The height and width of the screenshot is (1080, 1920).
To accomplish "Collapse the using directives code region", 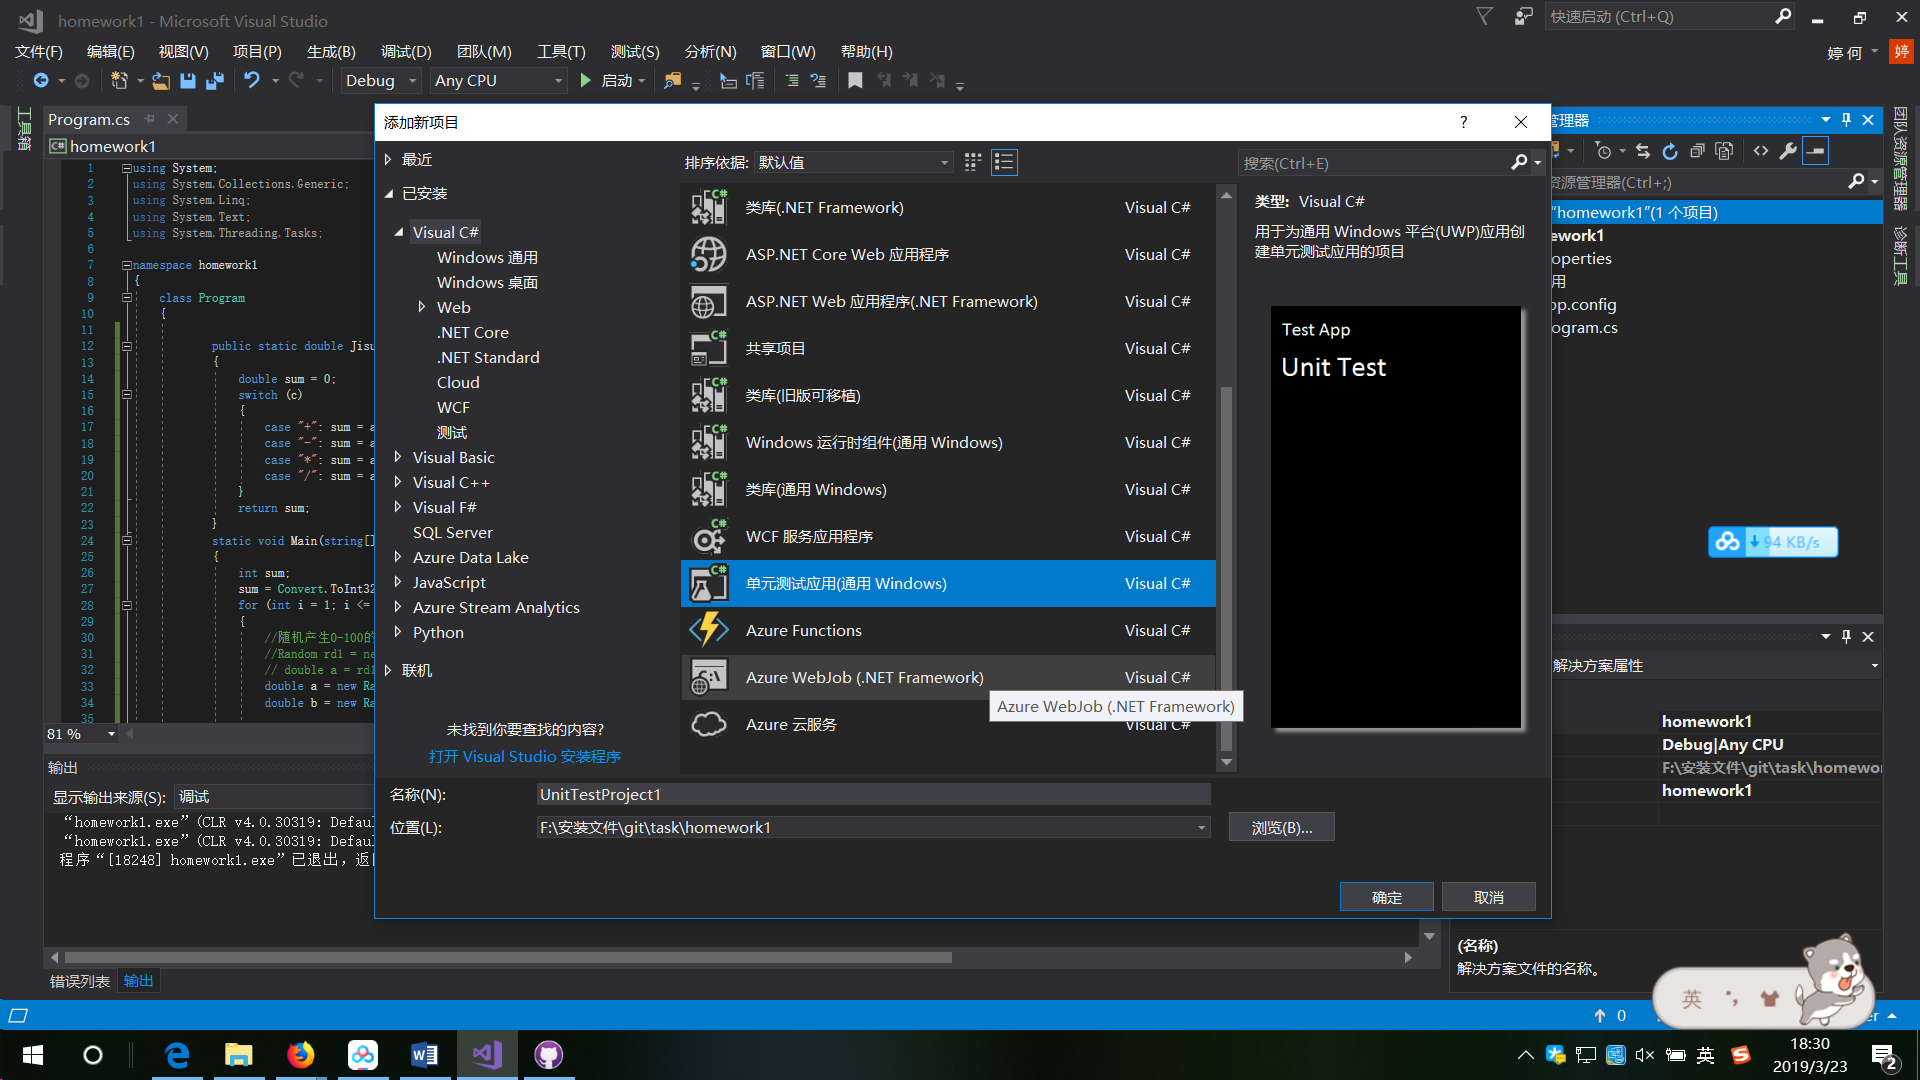I will pyautogui.click(x=127, y=168).
